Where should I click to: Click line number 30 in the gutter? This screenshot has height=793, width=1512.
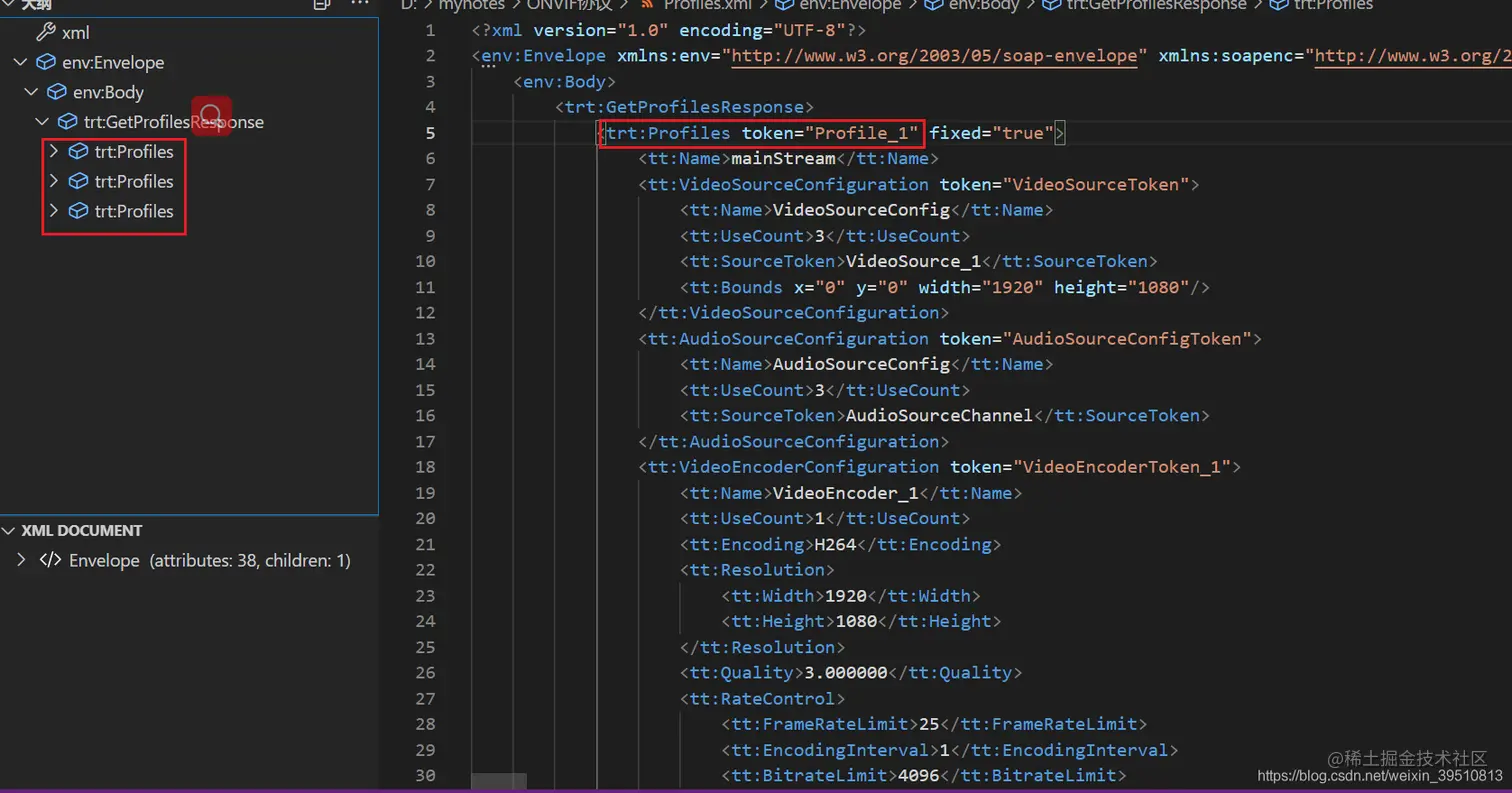tap(425, 775)
